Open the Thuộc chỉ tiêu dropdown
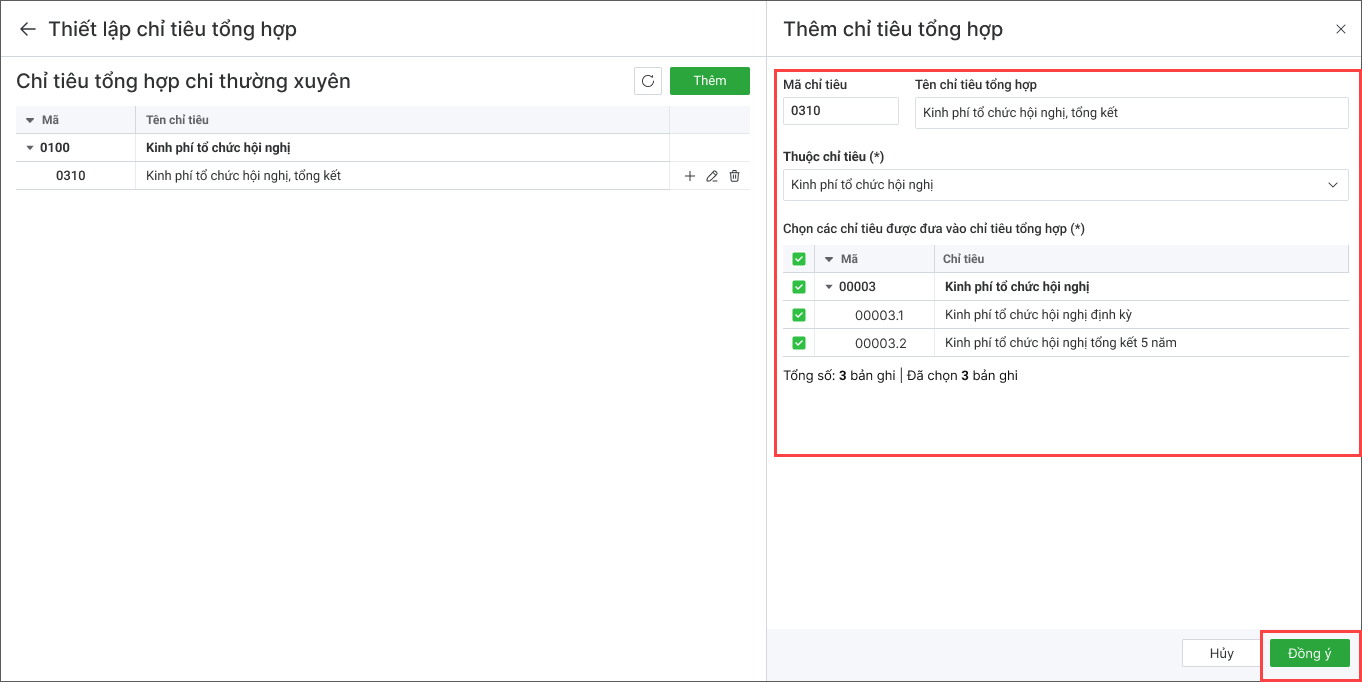 tap(1065, 185)
